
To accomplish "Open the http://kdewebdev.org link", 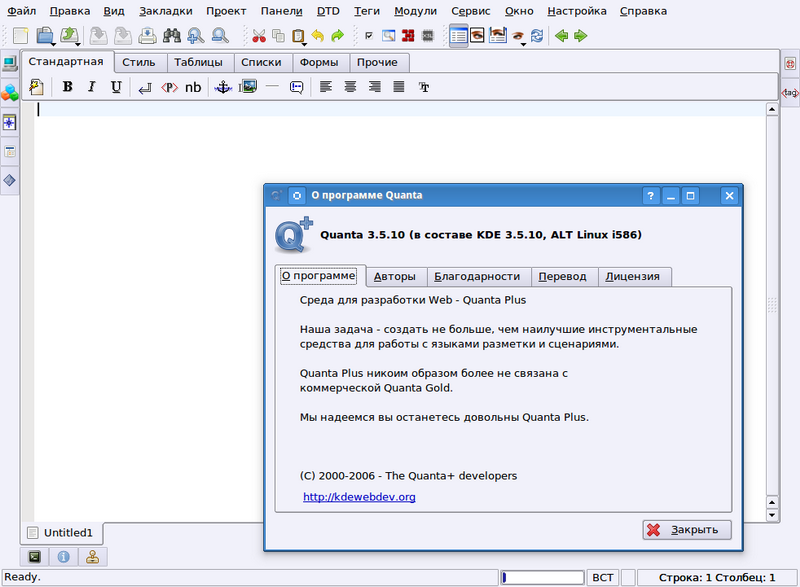I will (x=359, y=497).
